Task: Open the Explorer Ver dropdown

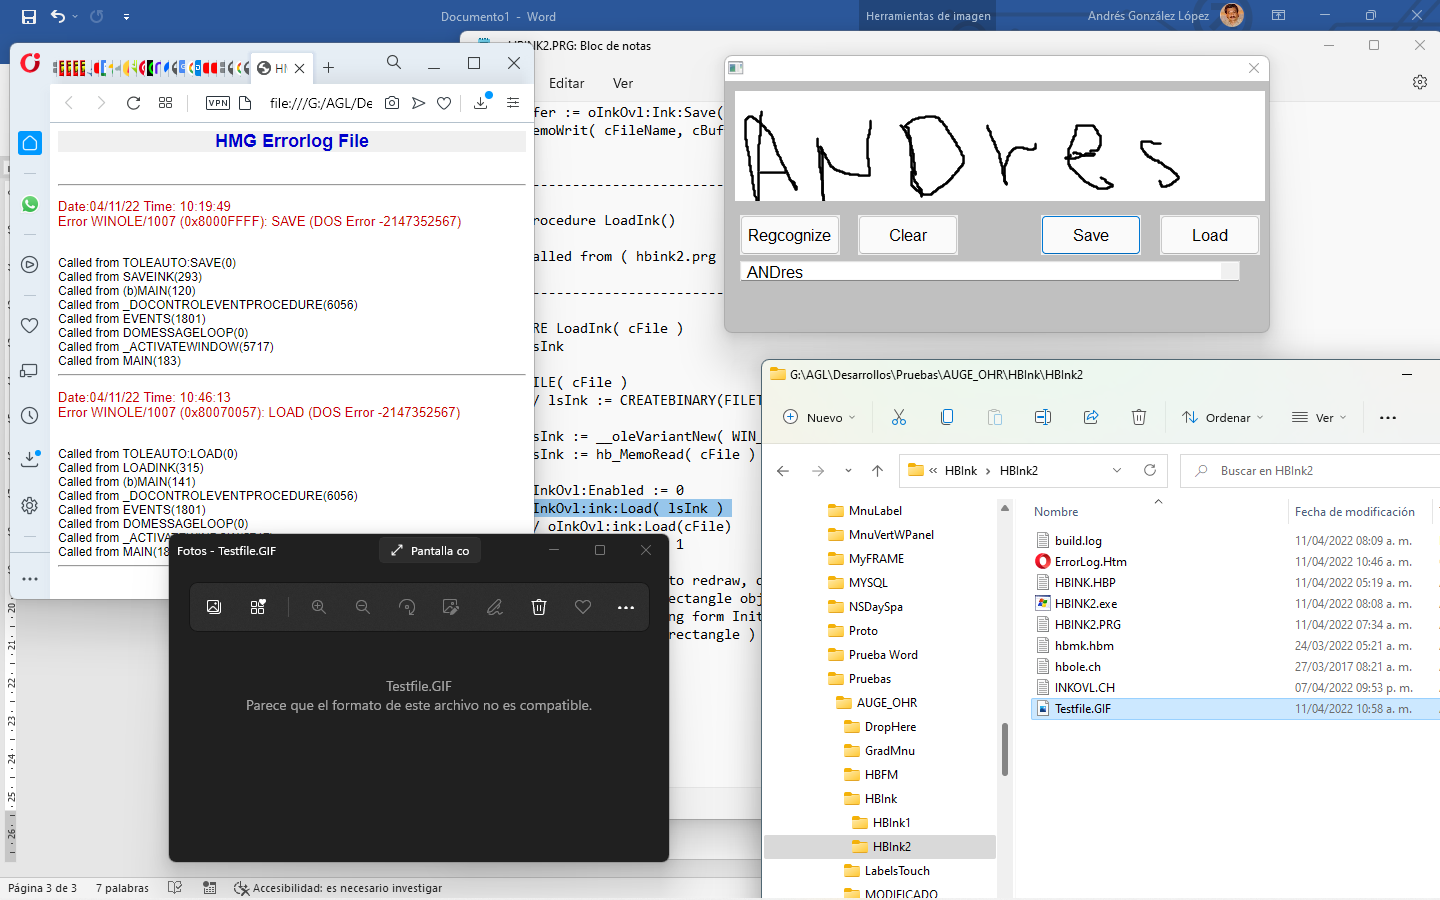Action: pyautogui.click(x=1319, y=417)
